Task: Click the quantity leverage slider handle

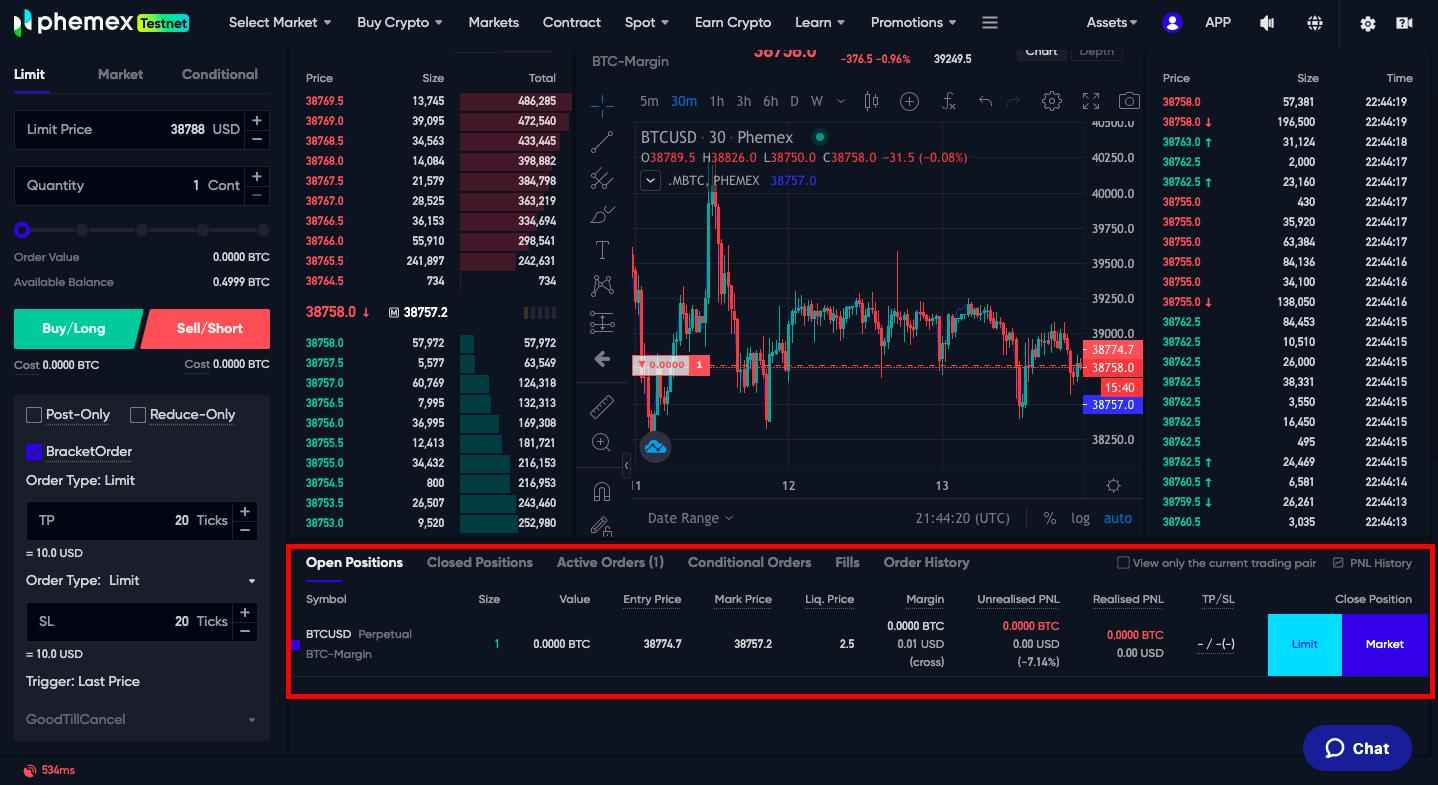Action: click(x=22, y=230)
